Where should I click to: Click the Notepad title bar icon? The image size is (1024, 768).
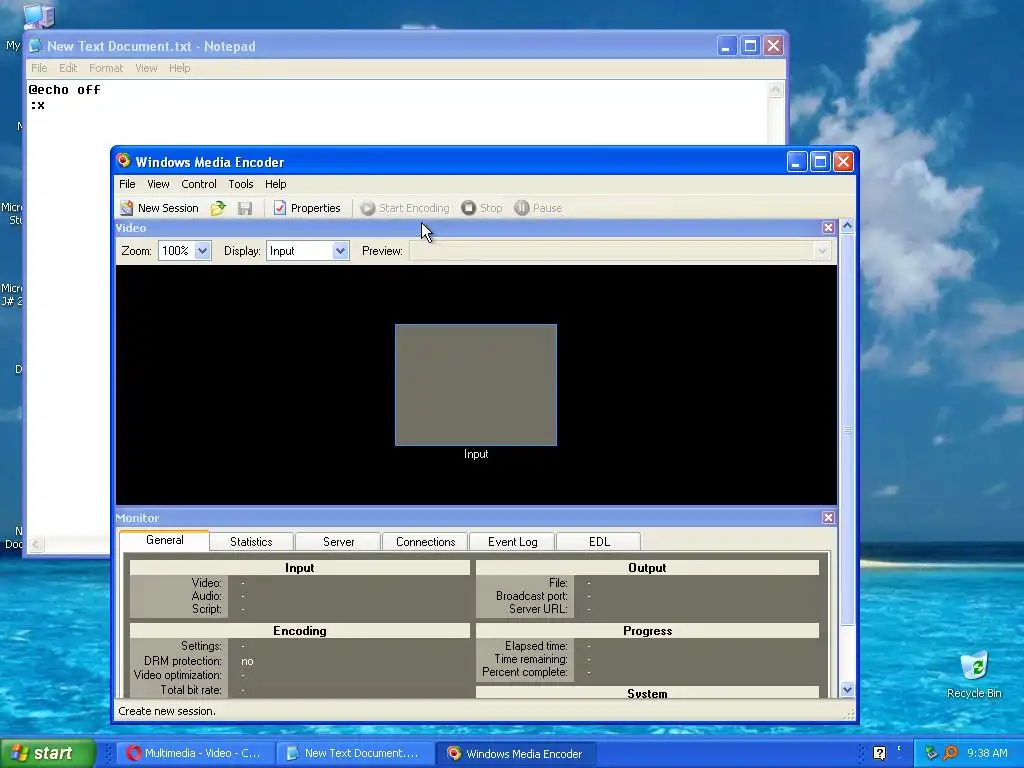click(35, 46)
